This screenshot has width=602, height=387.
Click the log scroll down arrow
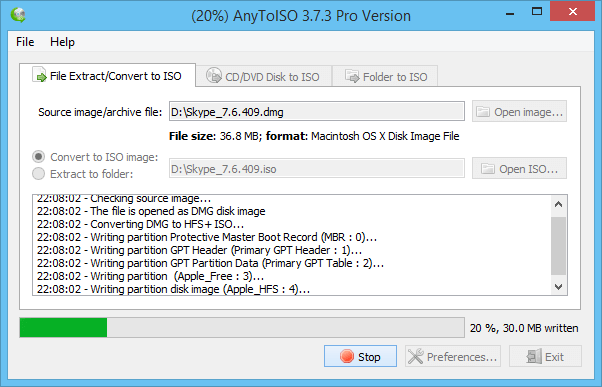click(x=559, y=286)
